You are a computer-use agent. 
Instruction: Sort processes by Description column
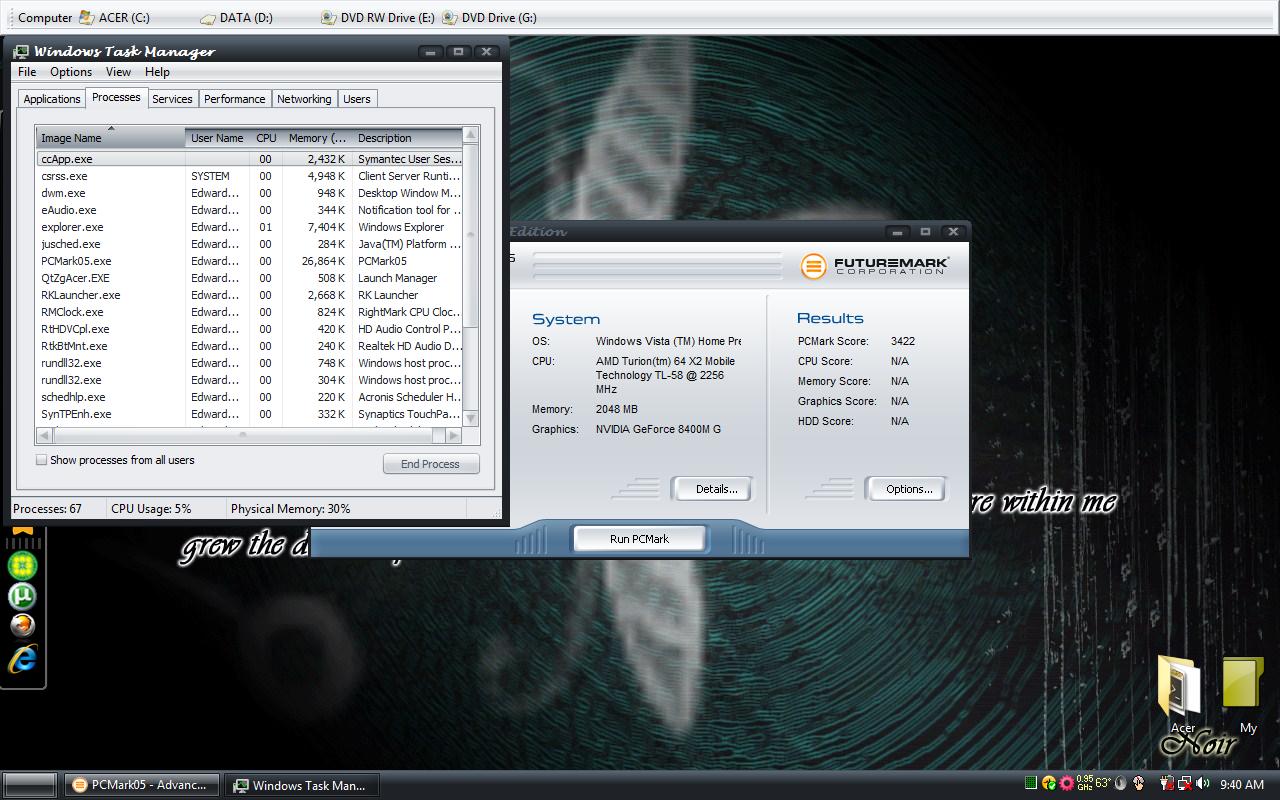pyautogui.click(x=408, y=138)
